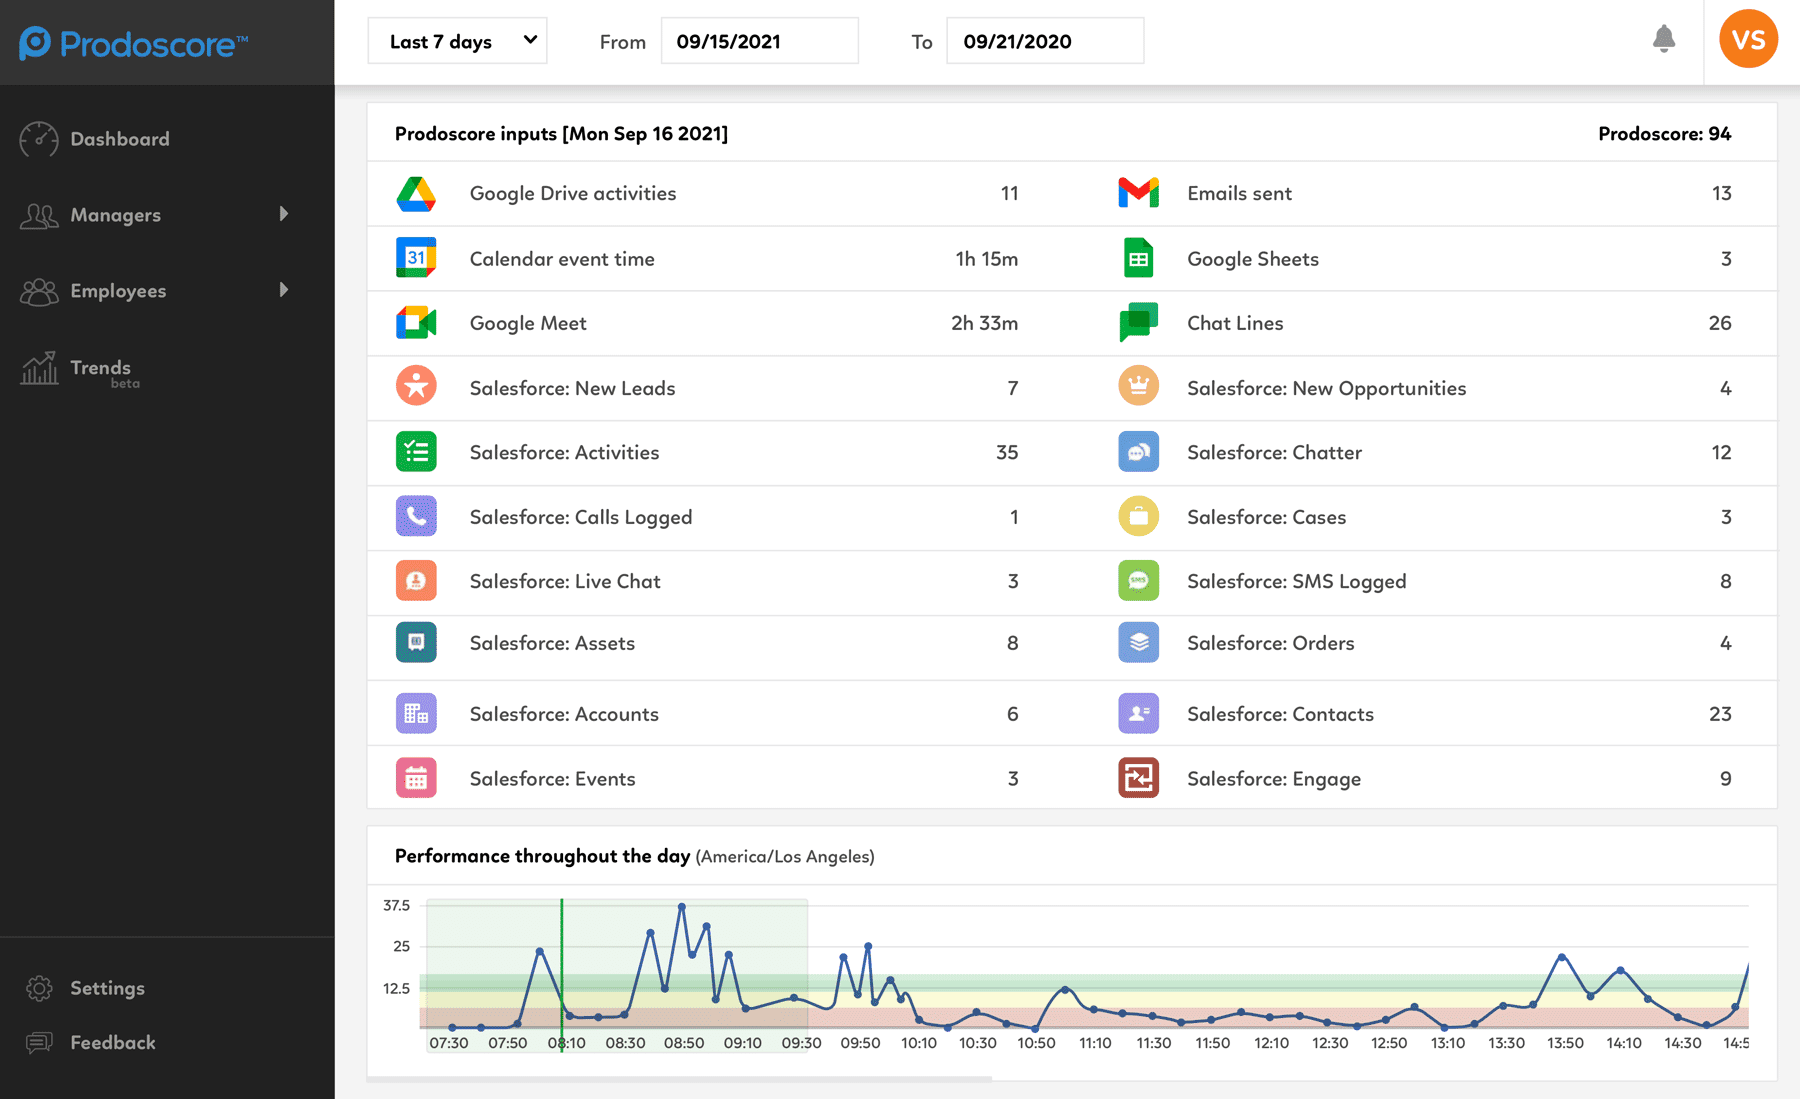Click the Salesforce Events icon

416,778
